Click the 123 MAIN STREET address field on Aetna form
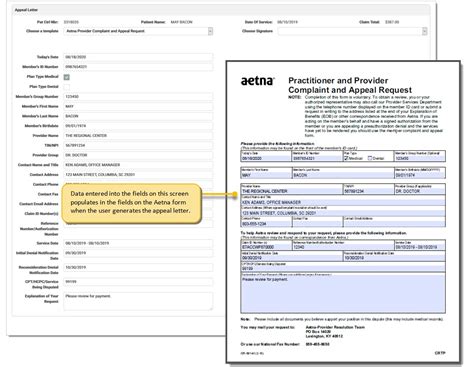The image size is (474, 367). pos(343,213)
